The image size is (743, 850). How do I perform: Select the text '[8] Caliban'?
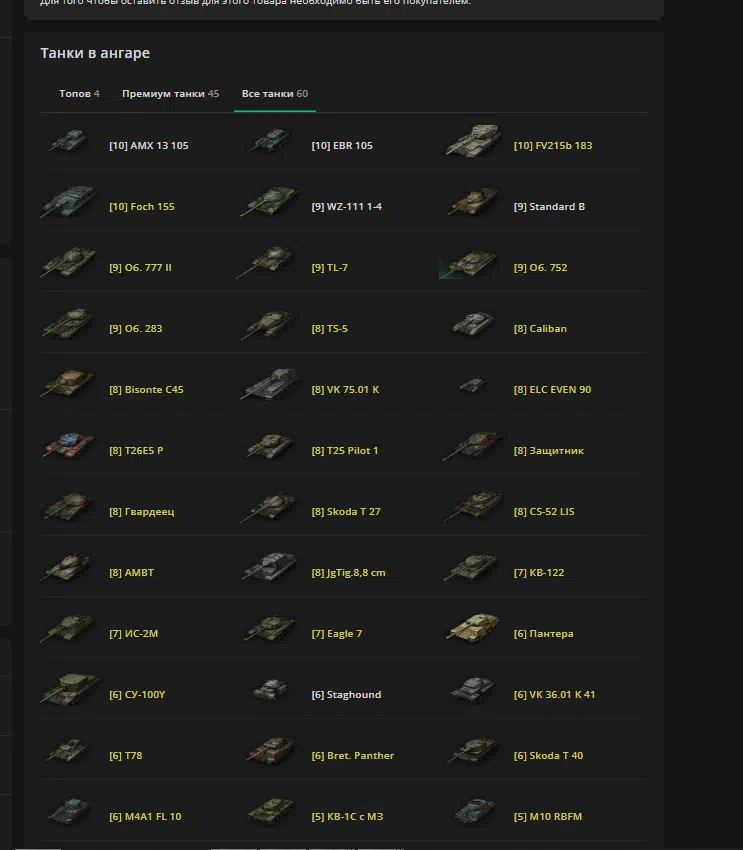click(540, 329)
